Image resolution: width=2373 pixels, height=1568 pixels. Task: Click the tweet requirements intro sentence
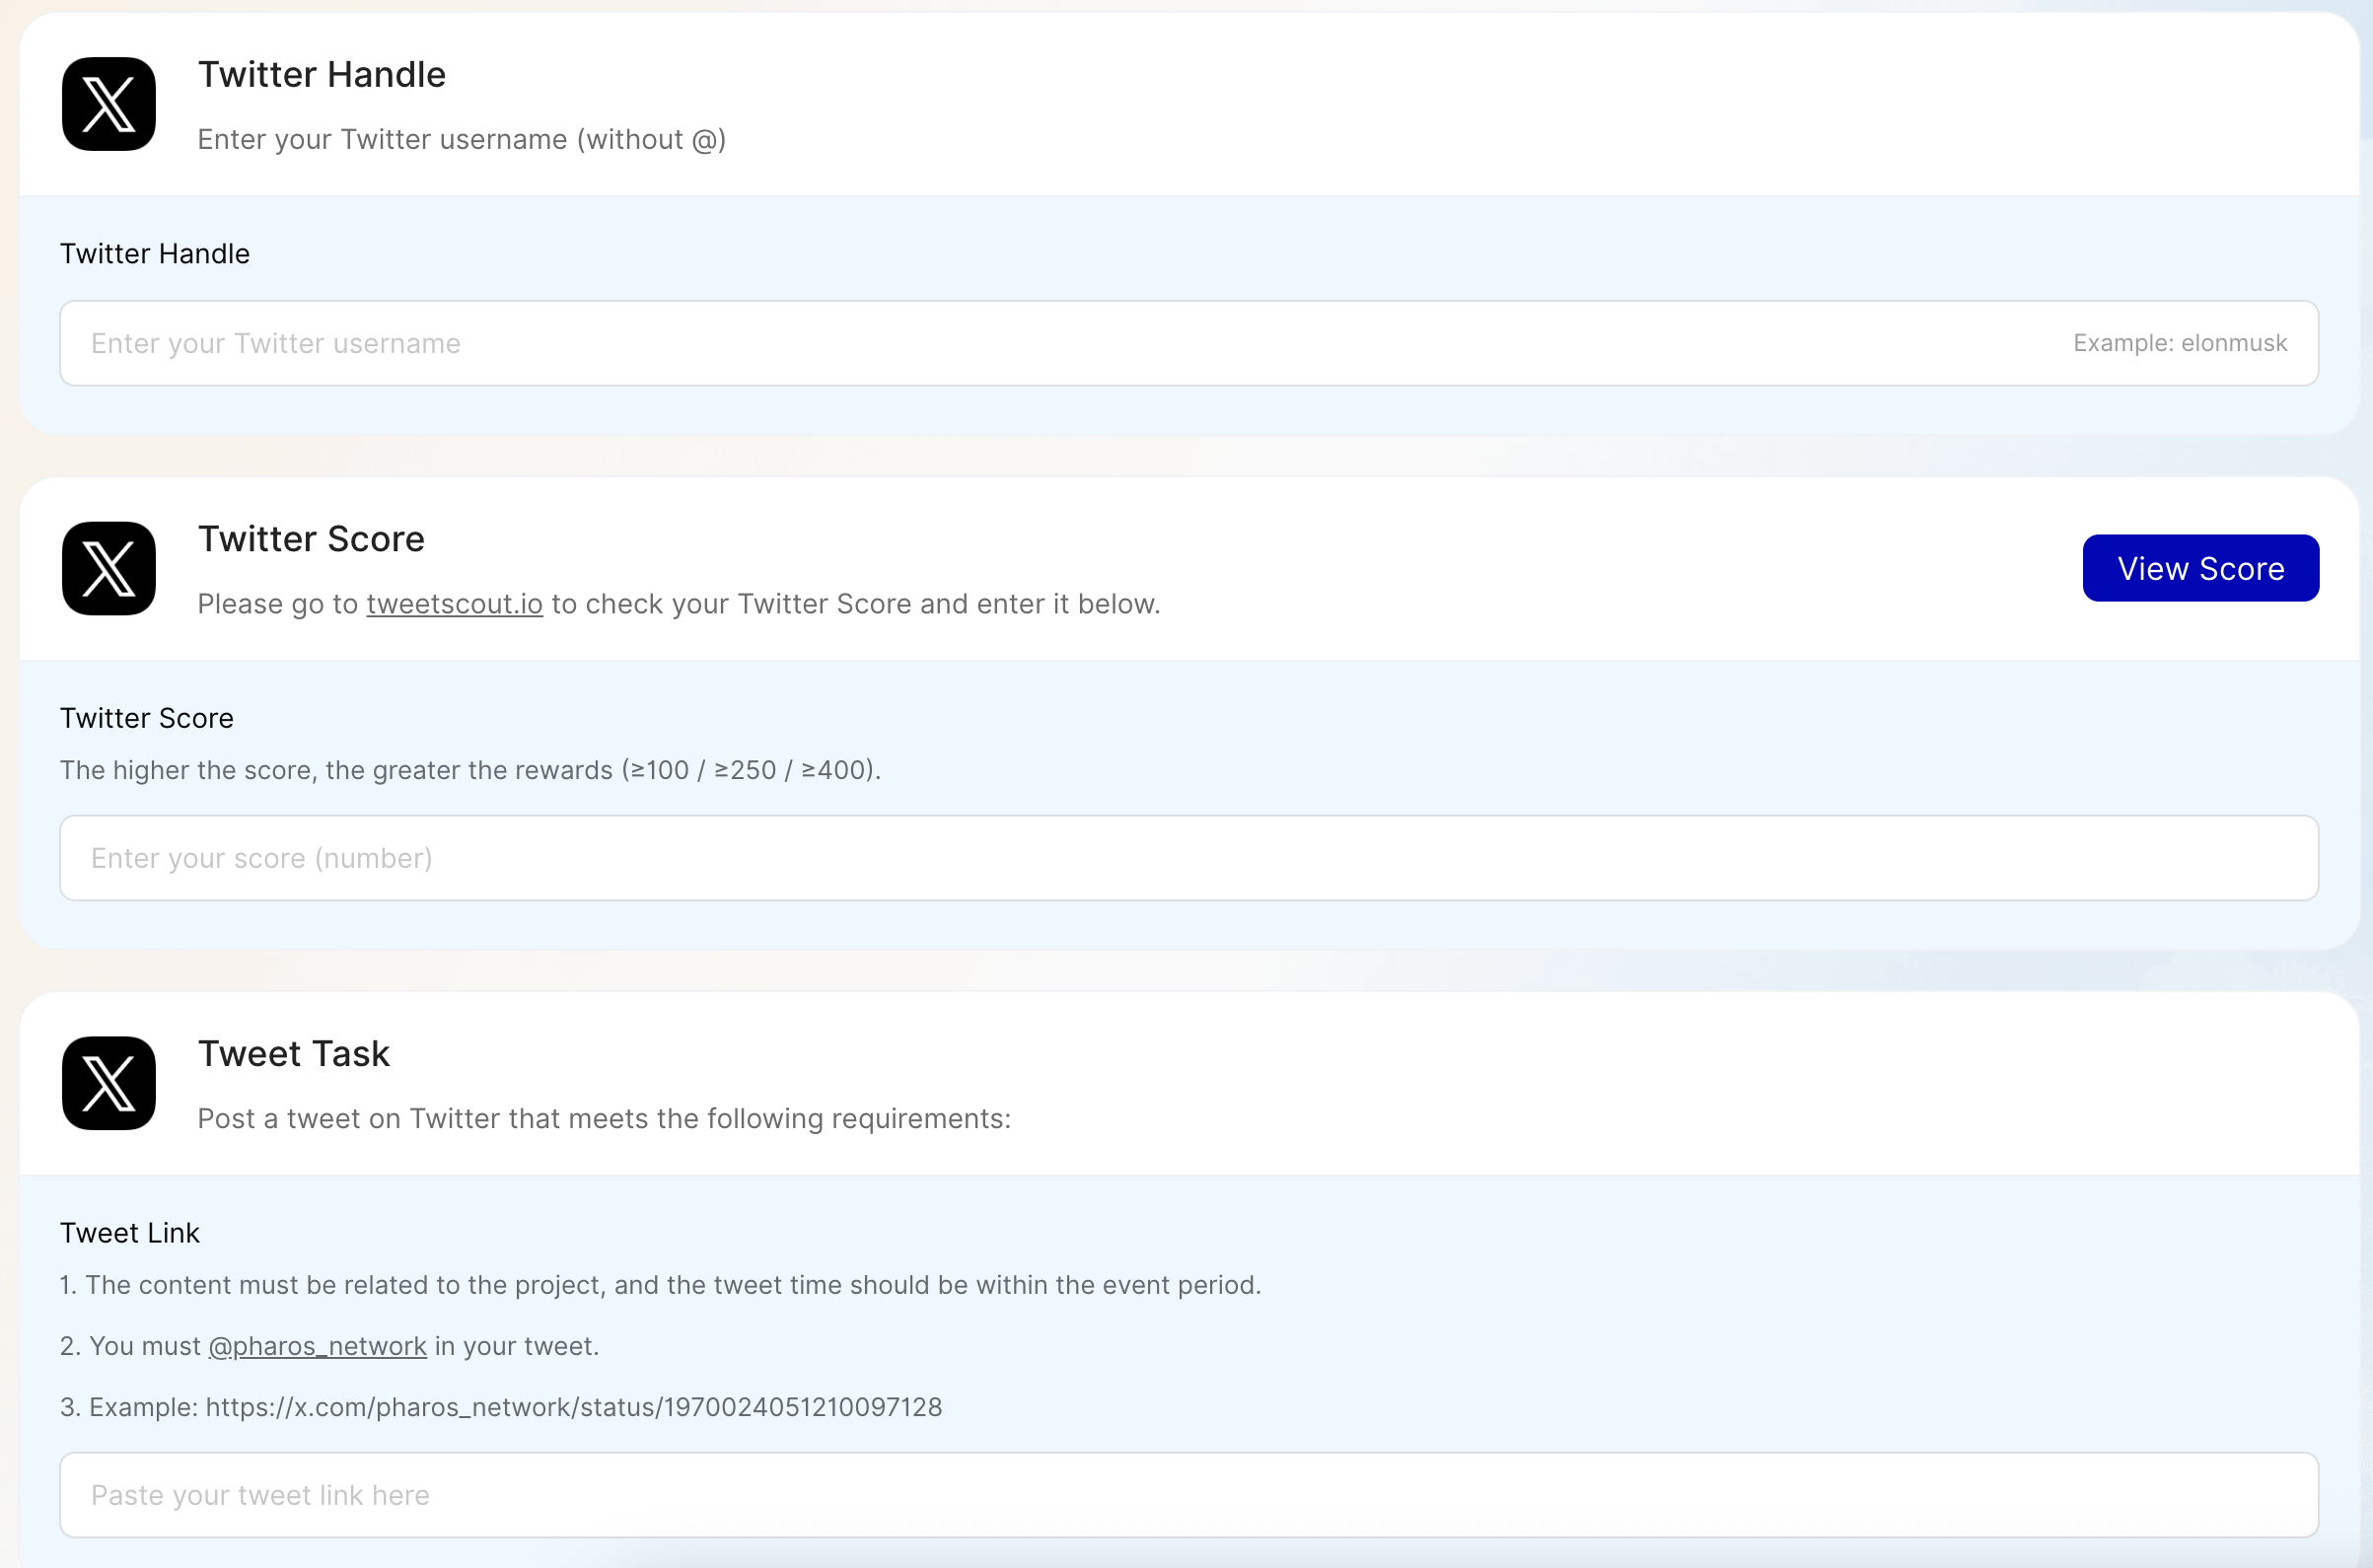click(x=604, y=1118)
